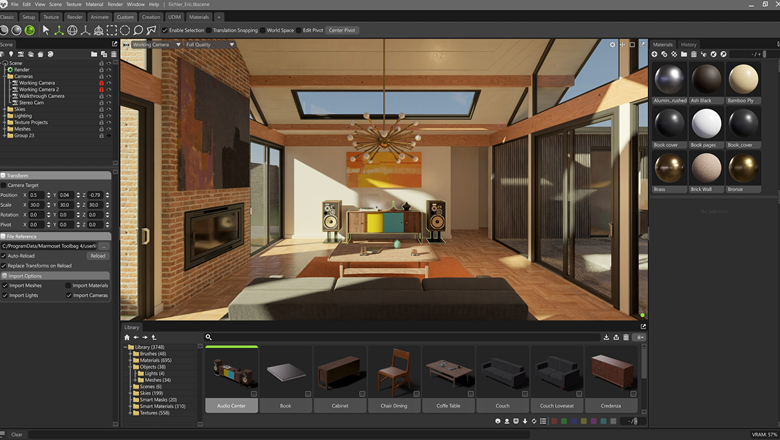Toggle the Auto-Reload checkbox

pyautogui.click(x=5, y=256)
